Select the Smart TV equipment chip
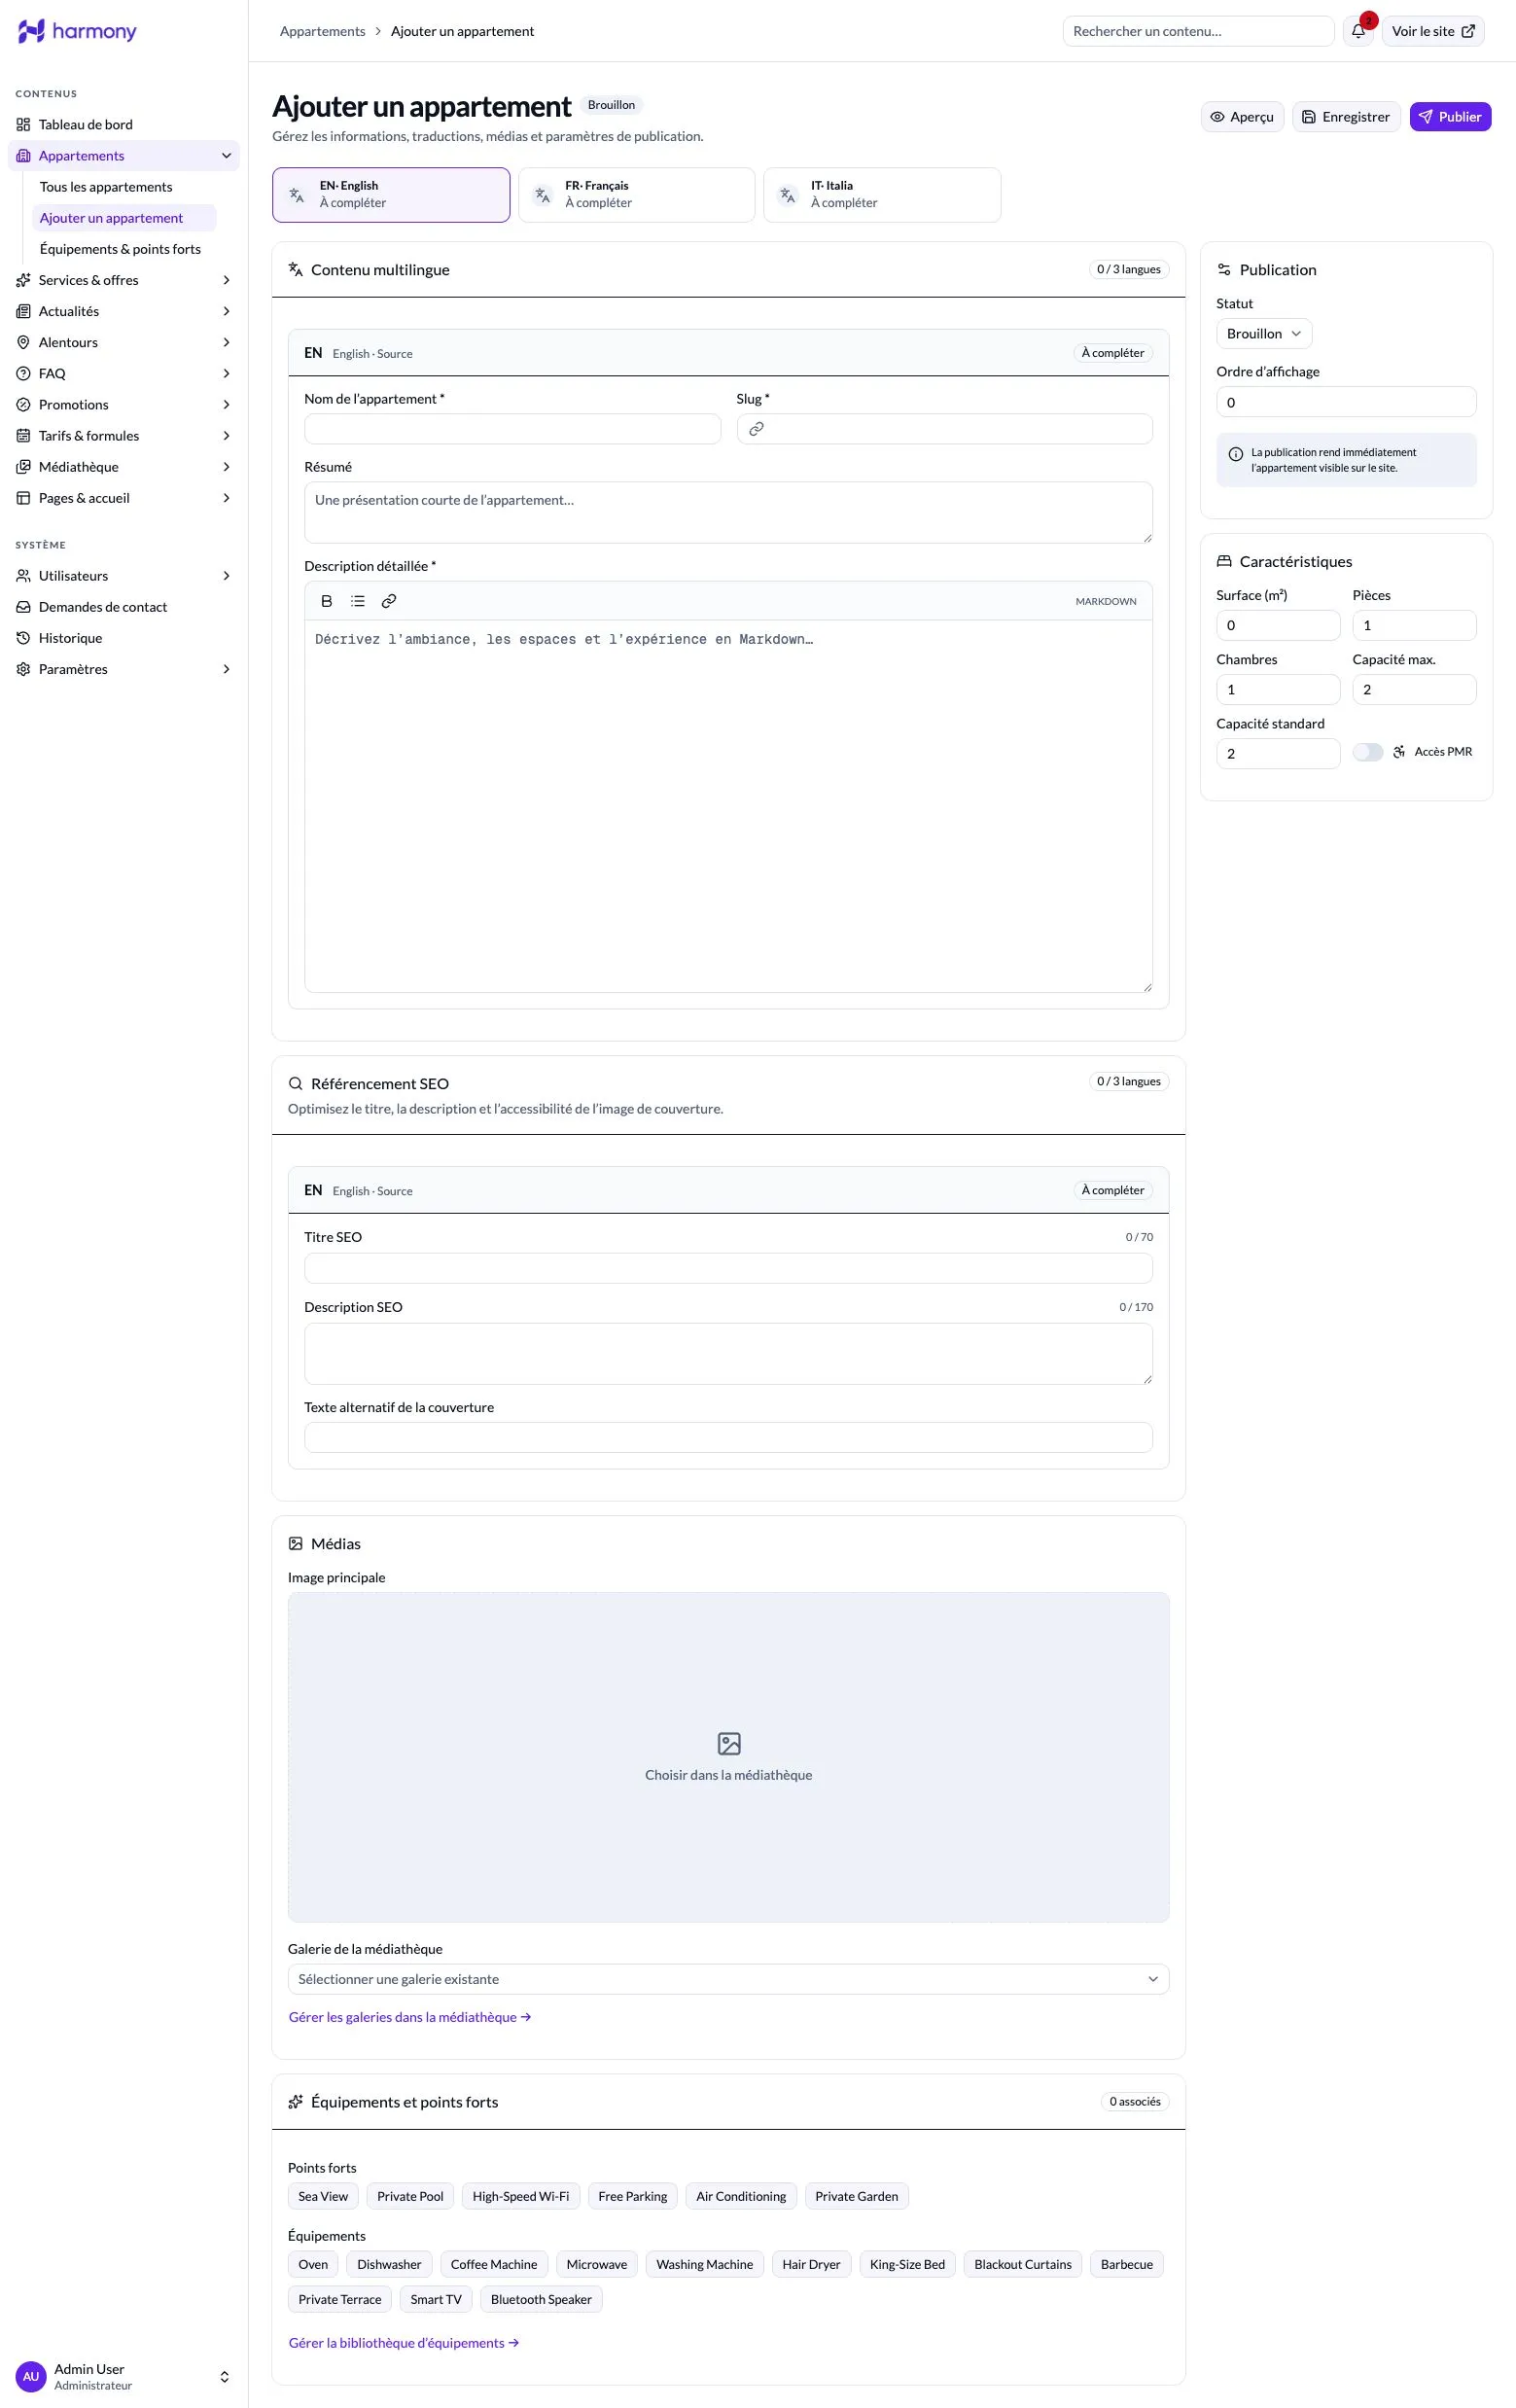 pos(436,2299)
